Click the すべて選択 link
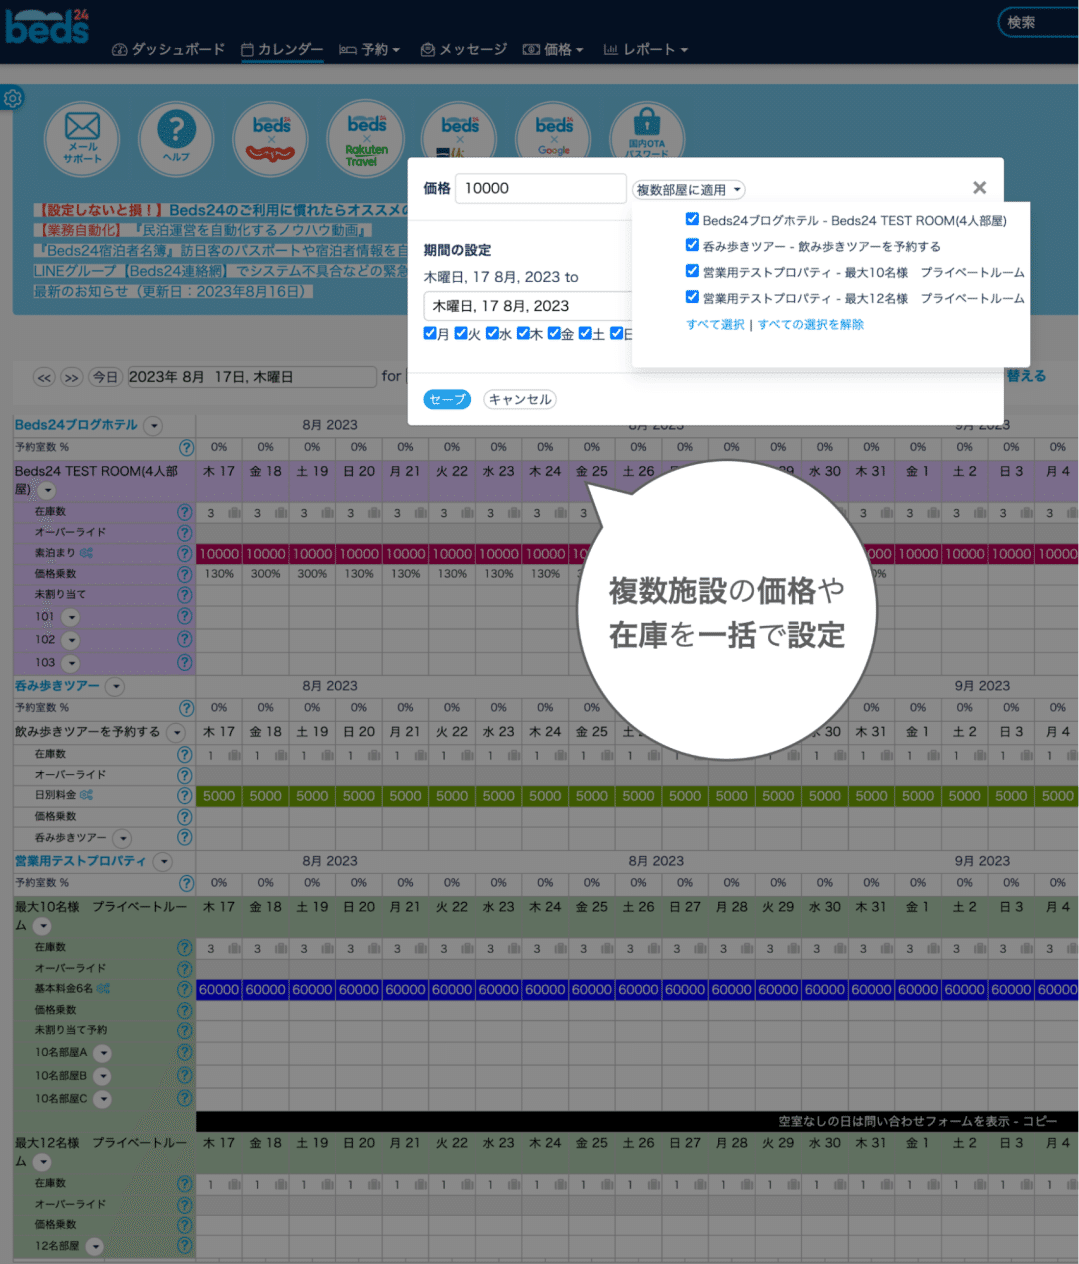Screen dimensions: 1079x1264 714,324
